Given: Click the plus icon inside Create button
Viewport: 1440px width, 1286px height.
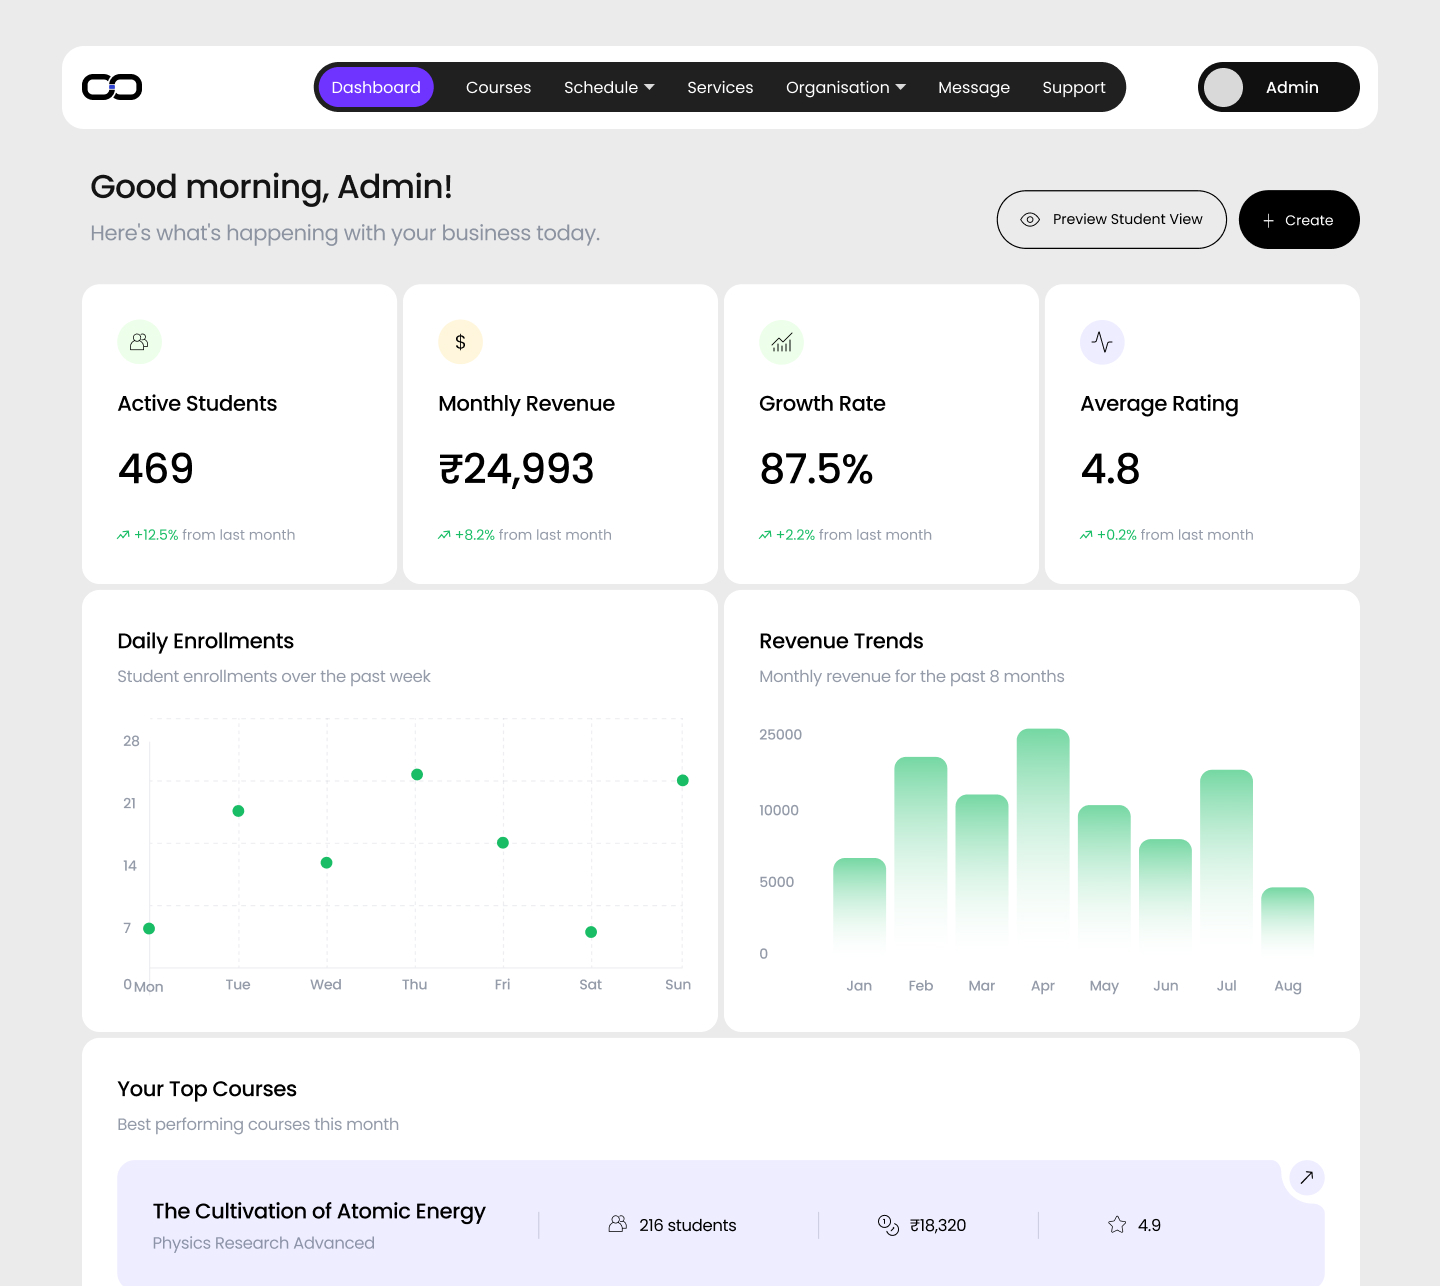Looking at the screenshot, I should (1268, 220).
